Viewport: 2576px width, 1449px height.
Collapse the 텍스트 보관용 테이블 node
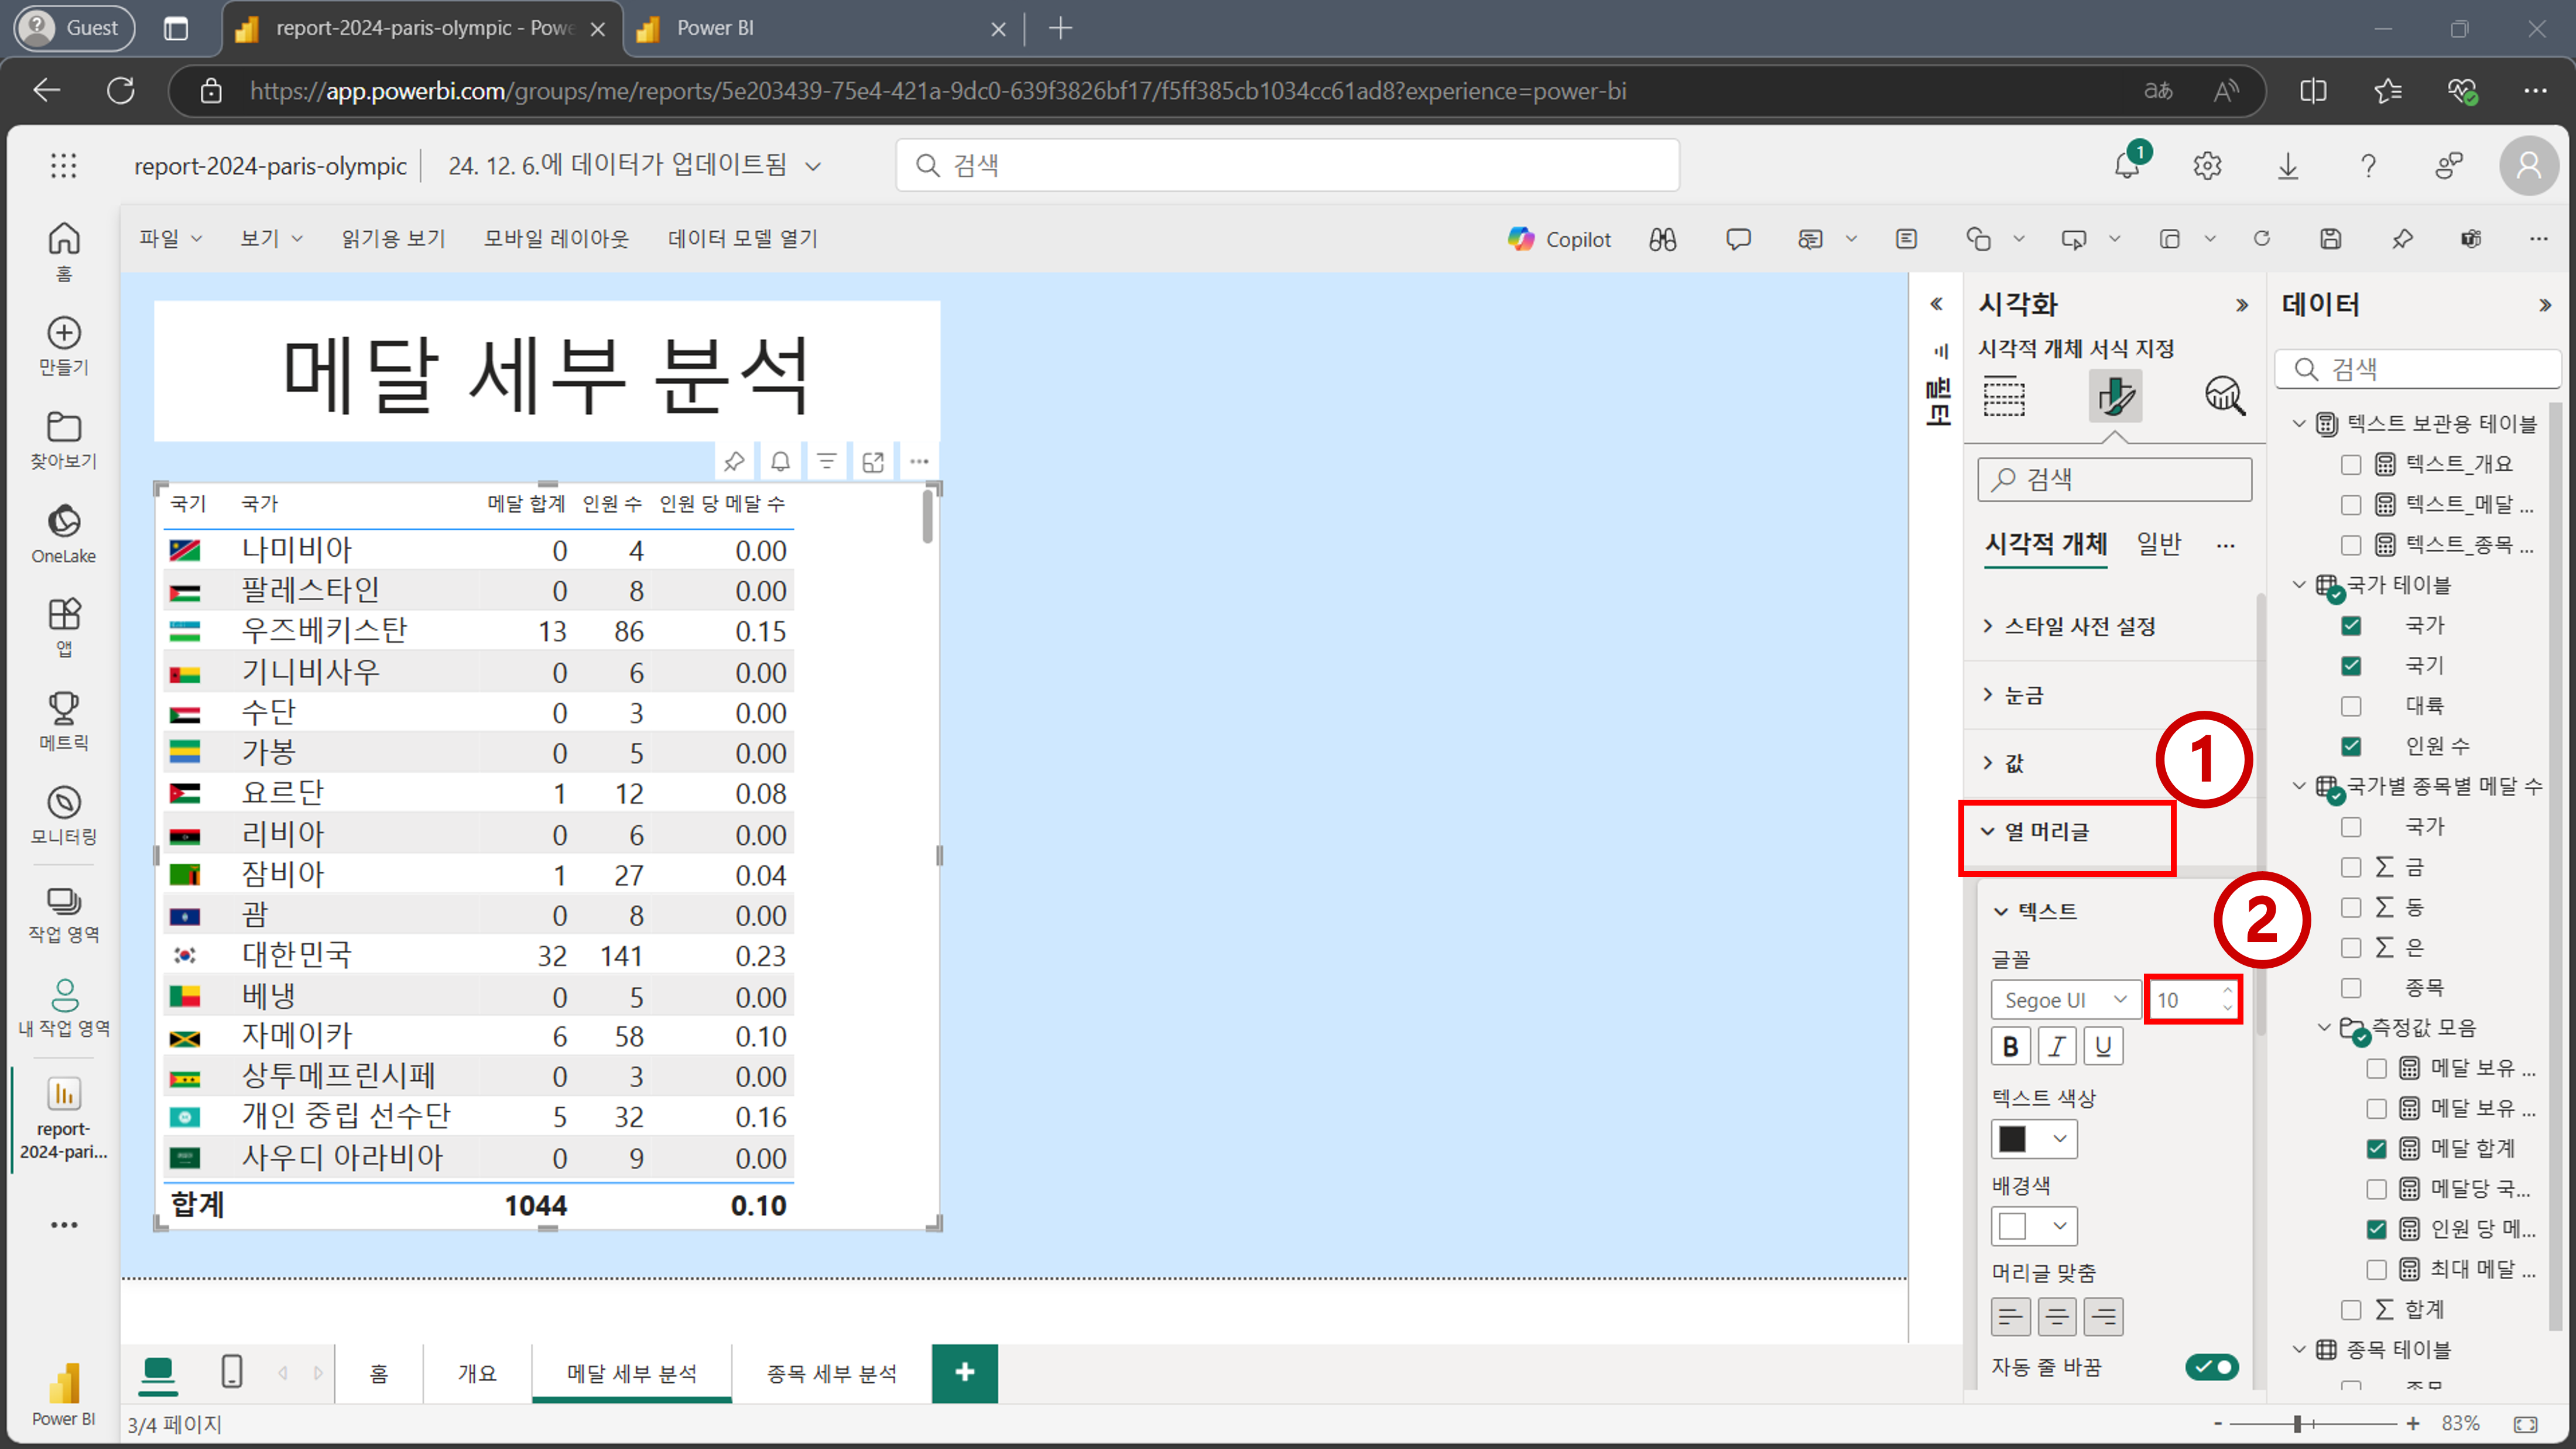pos(2298,424)
